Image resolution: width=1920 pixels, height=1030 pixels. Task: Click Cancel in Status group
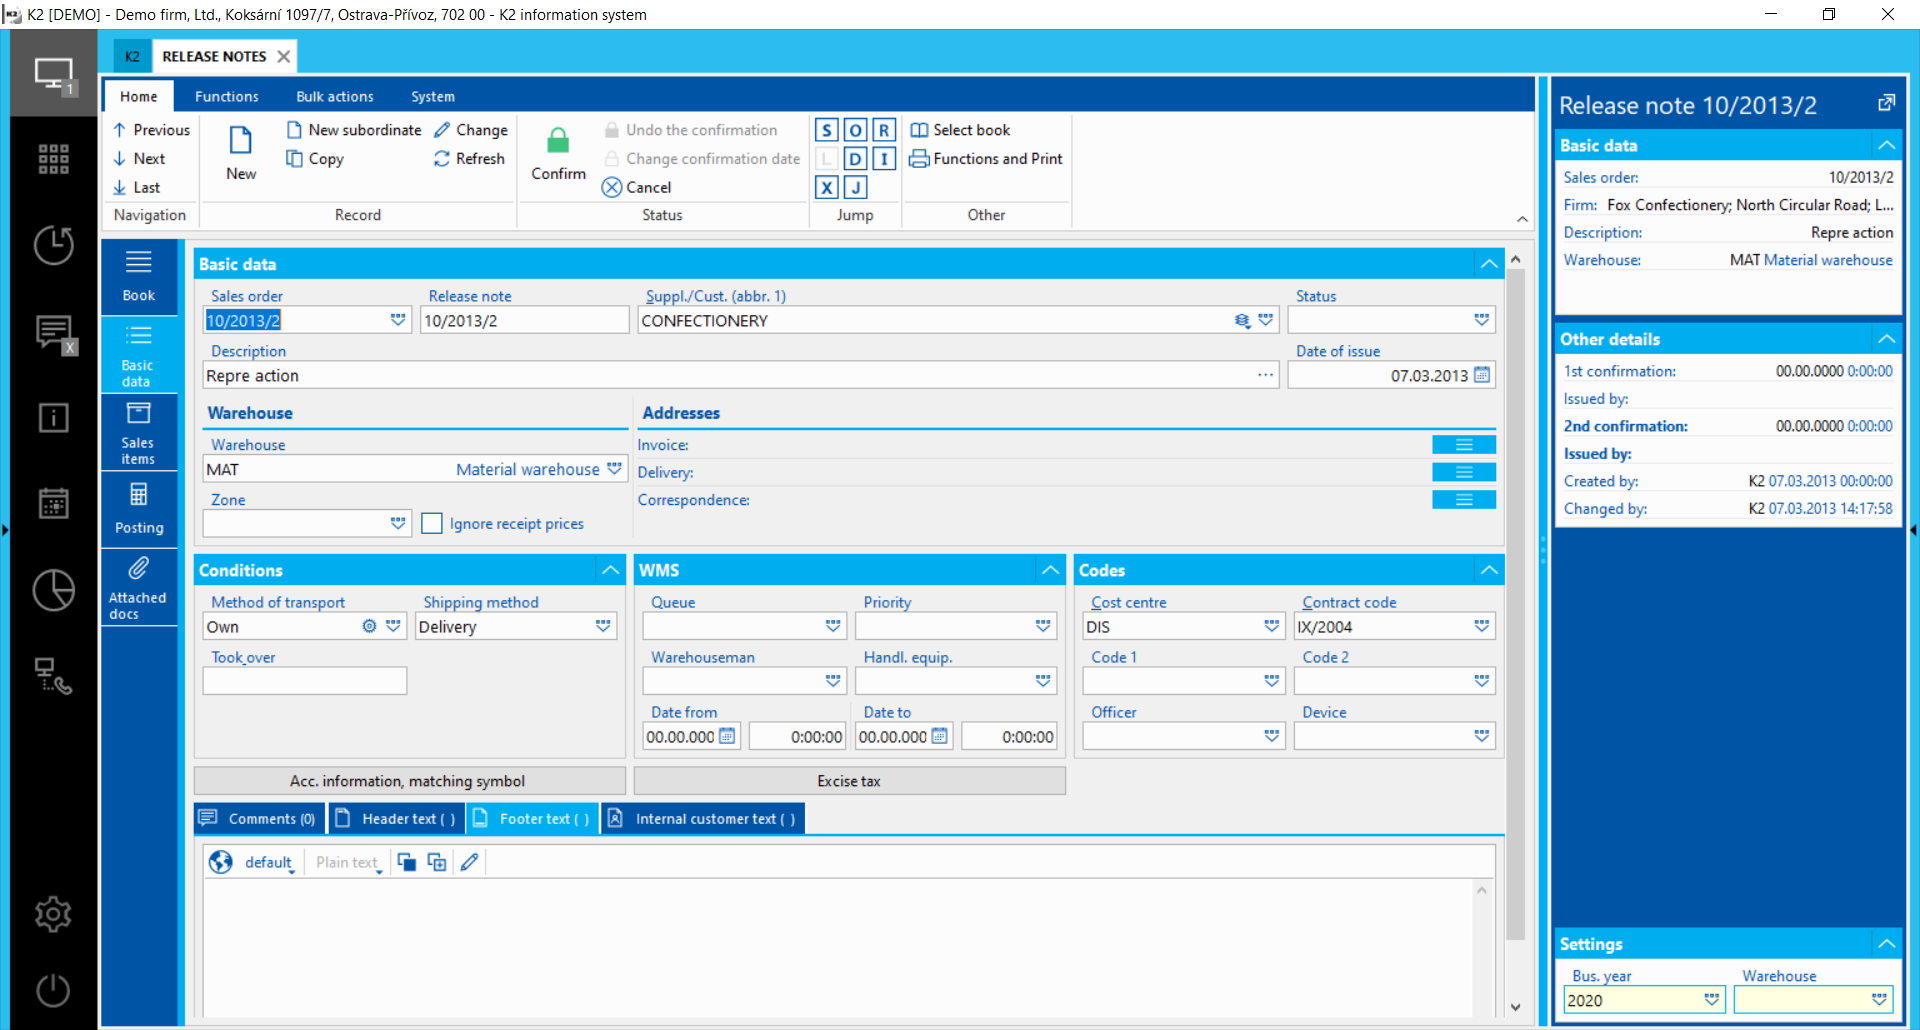637,188
